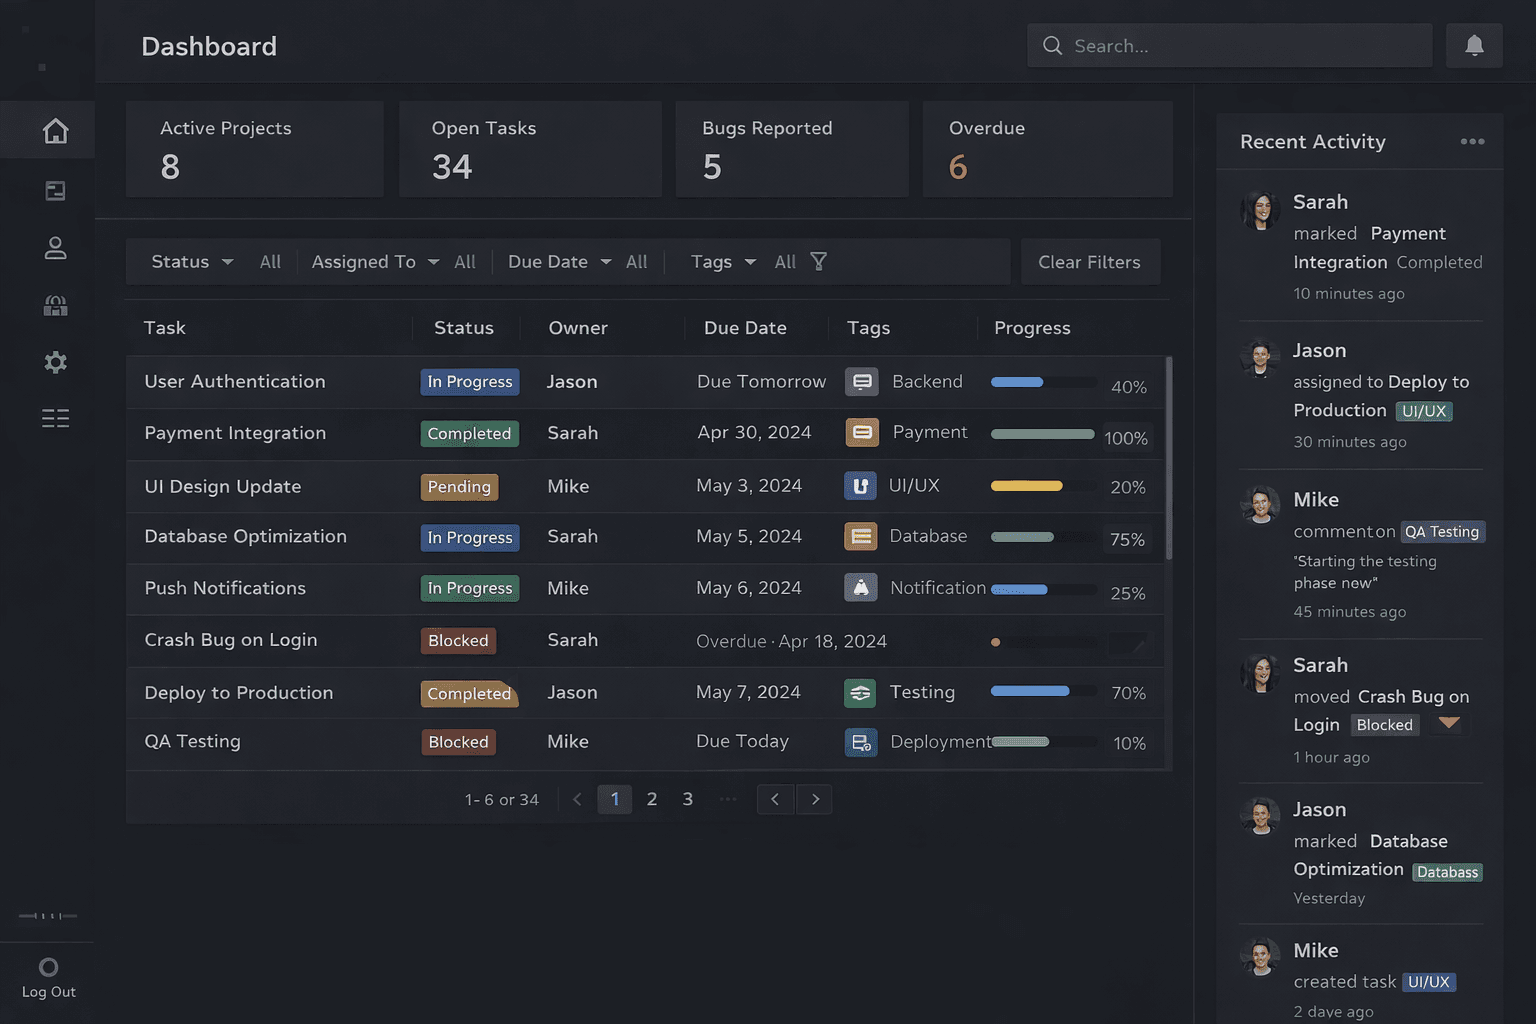Open the Assigned To dropdown
This screenshot has height=1024, width=1536.
coord(373,261)
